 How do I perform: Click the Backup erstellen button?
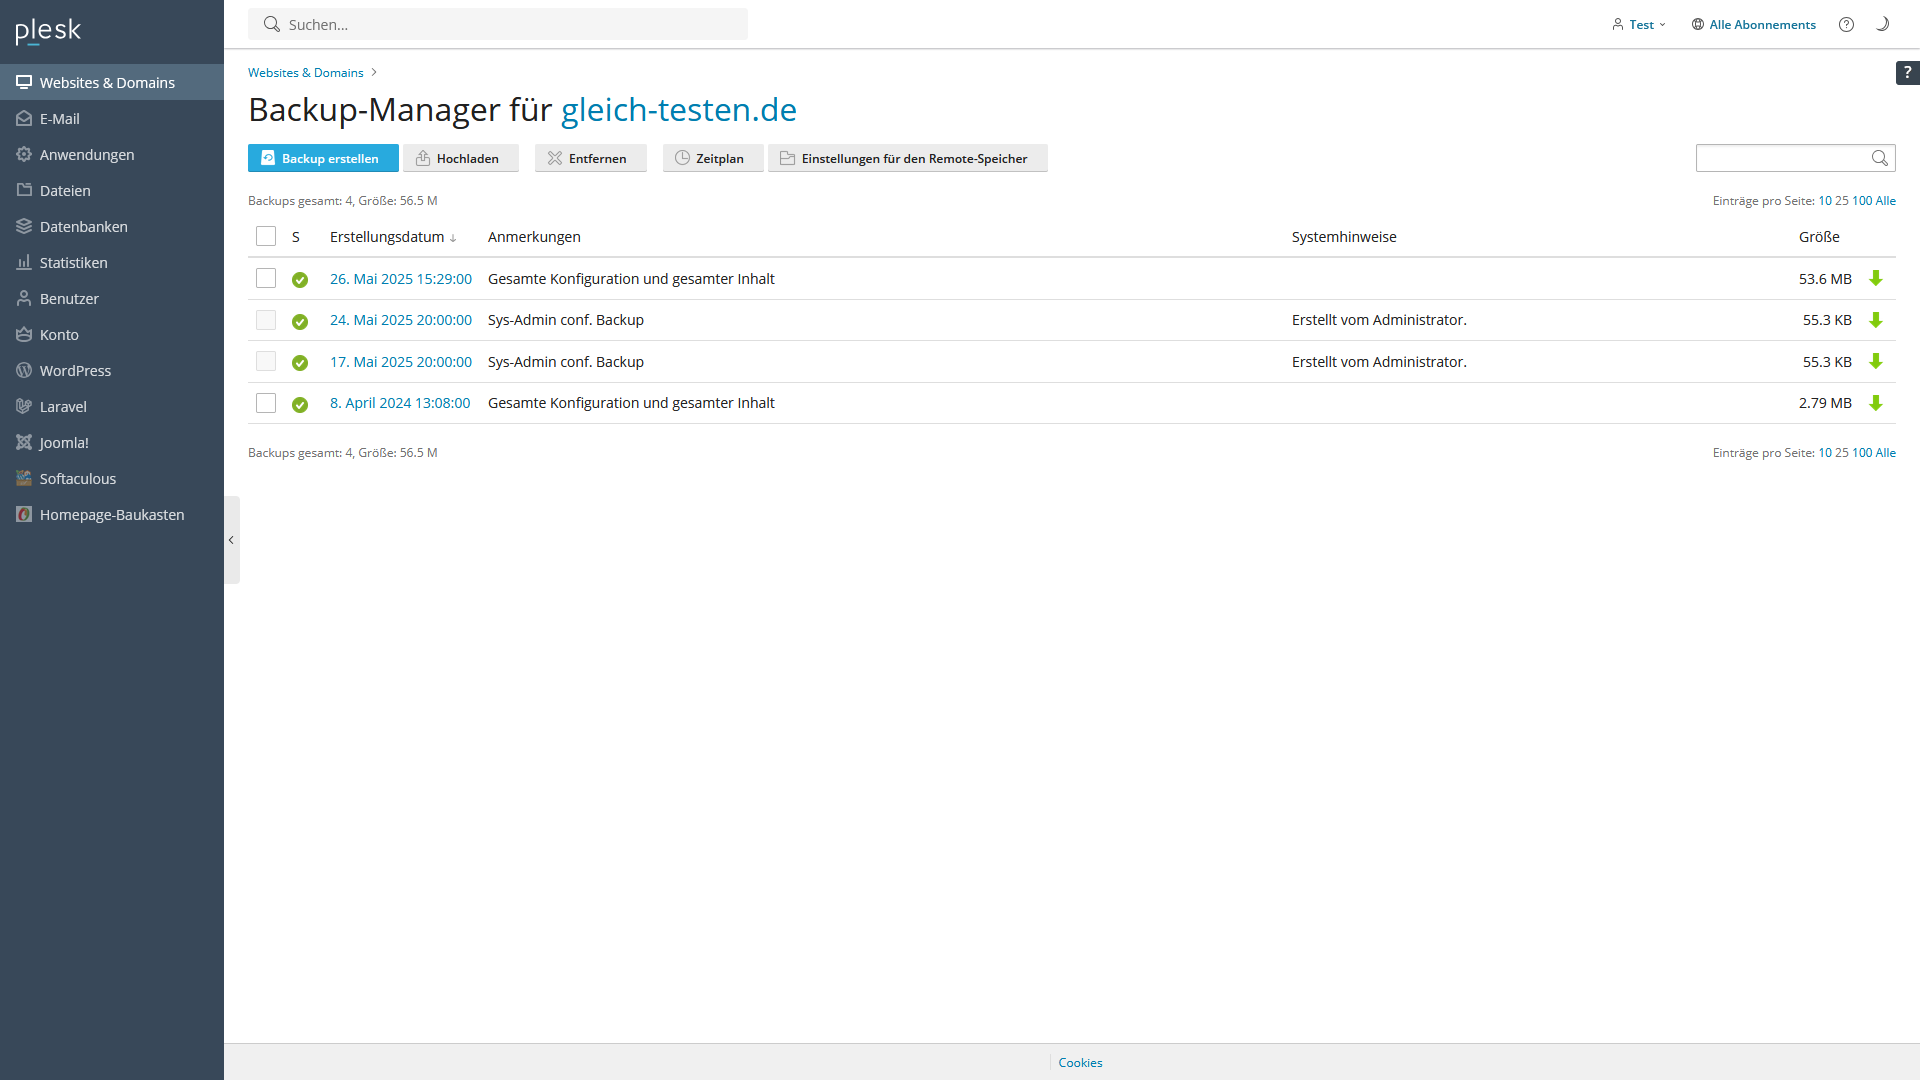pyautogui.click(x=322, y=158)
